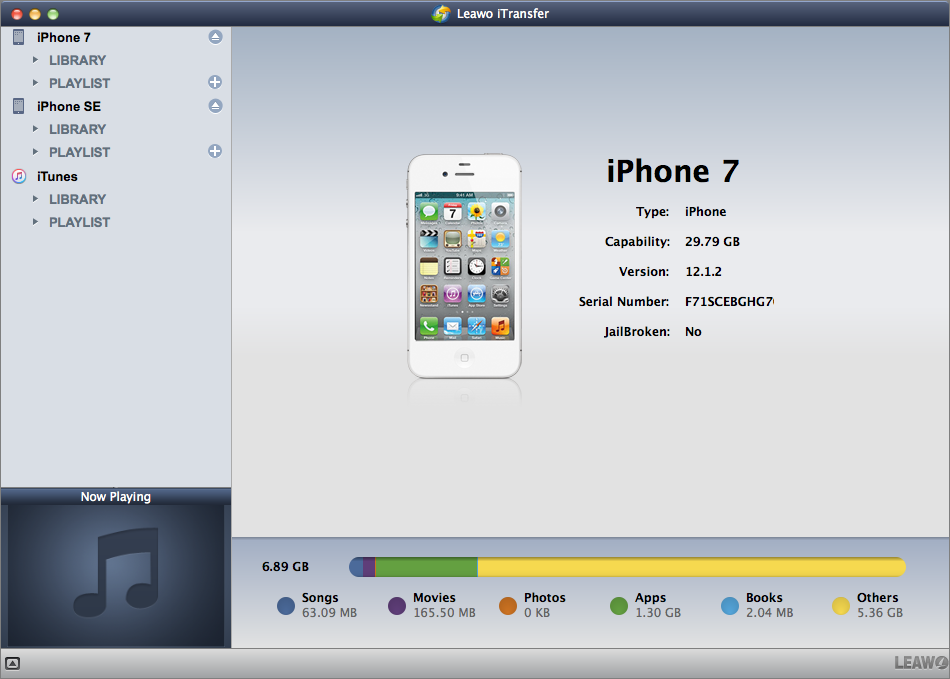Click the iPhone 7 device icon in sidebar
Viewport: 950px width, 679px height.
point(19,37)
